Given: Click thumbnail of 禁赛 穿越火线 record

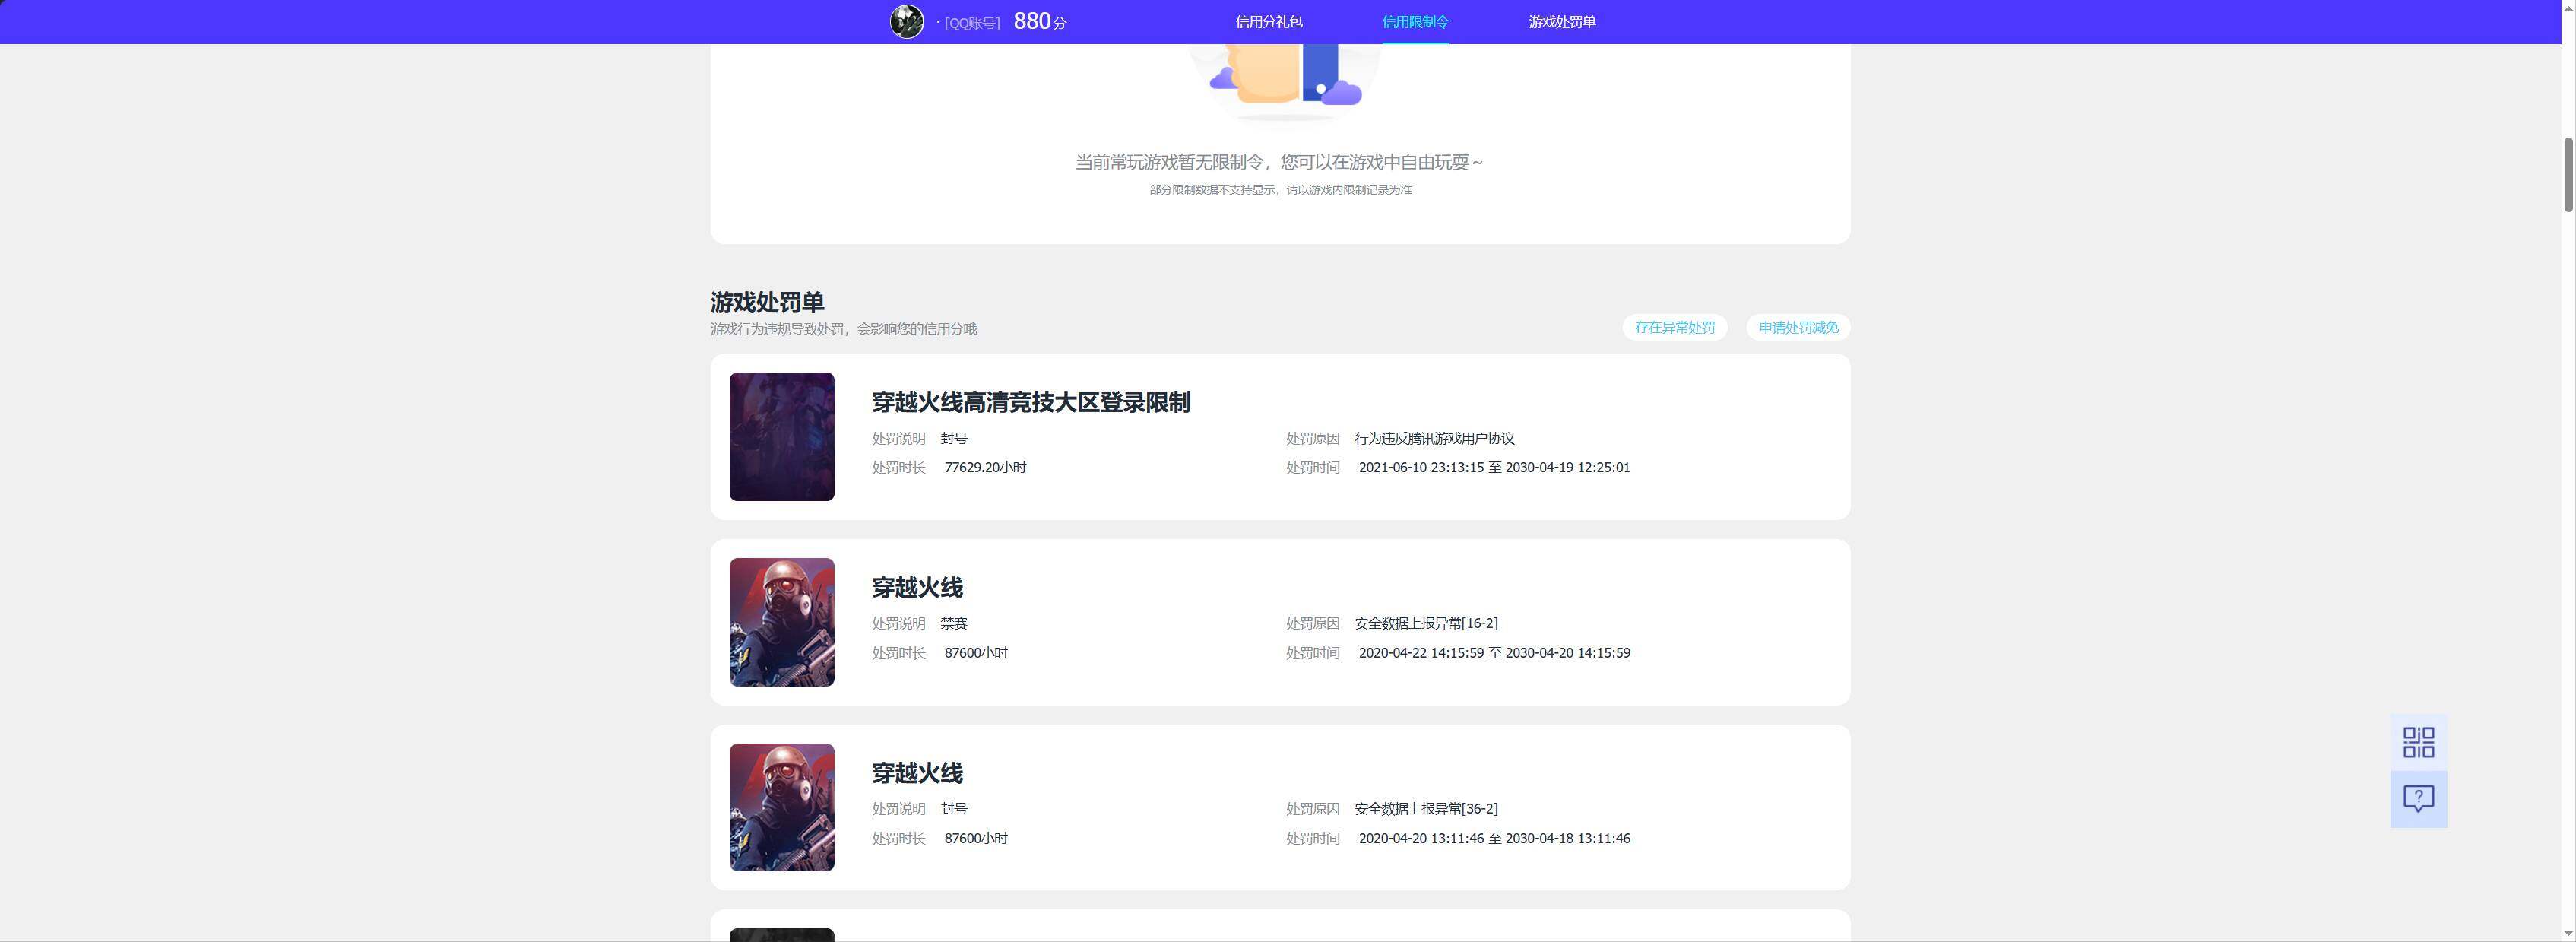Looking at the screenshot, I should coord(782,622).
